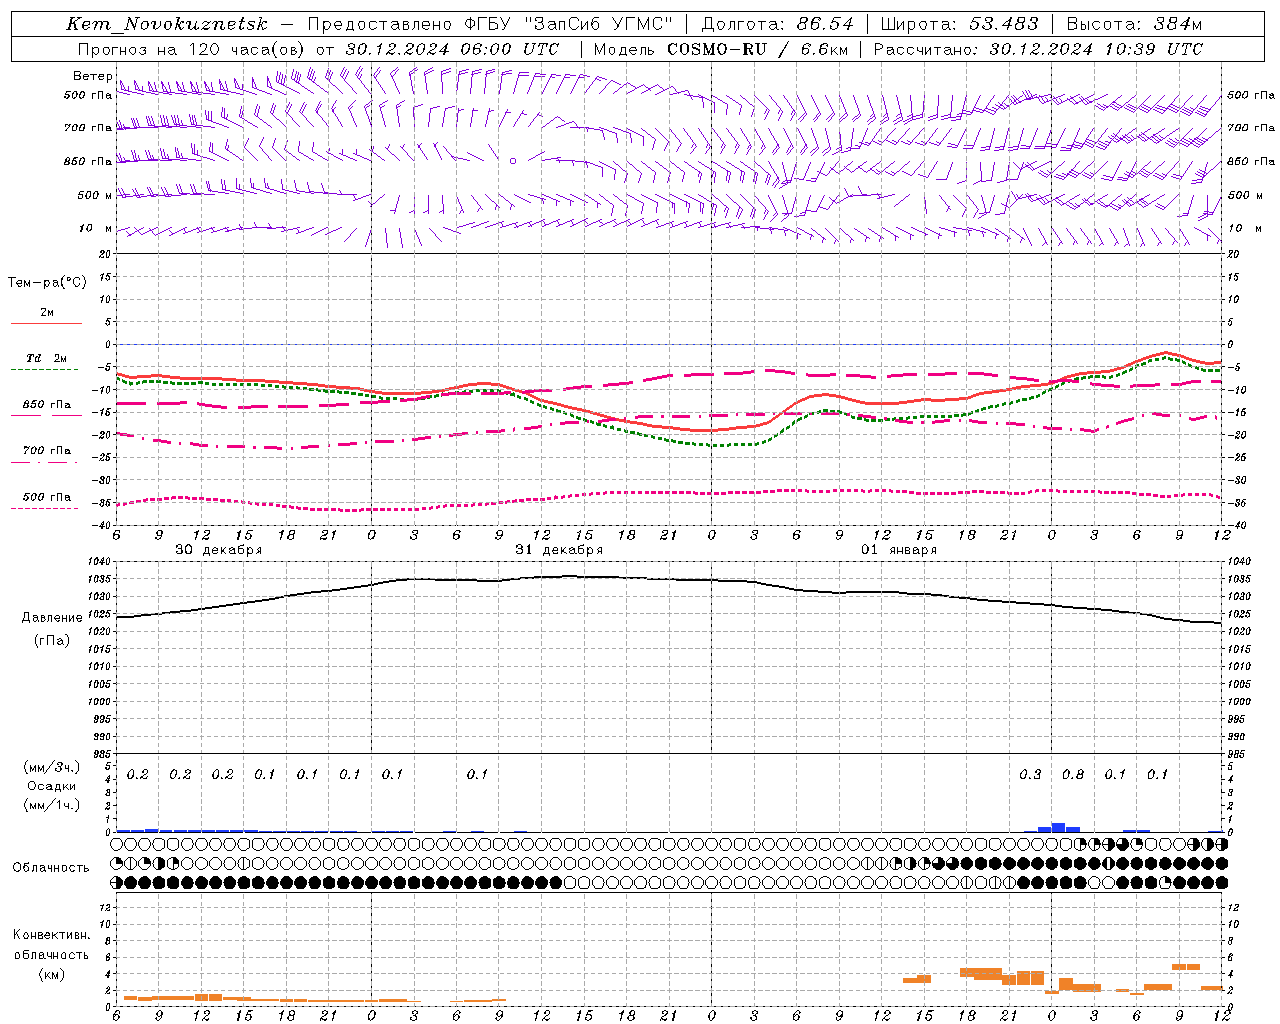Click the '01 января' date label
This screenshot has height=1024, width=1280.
point(899,550)
